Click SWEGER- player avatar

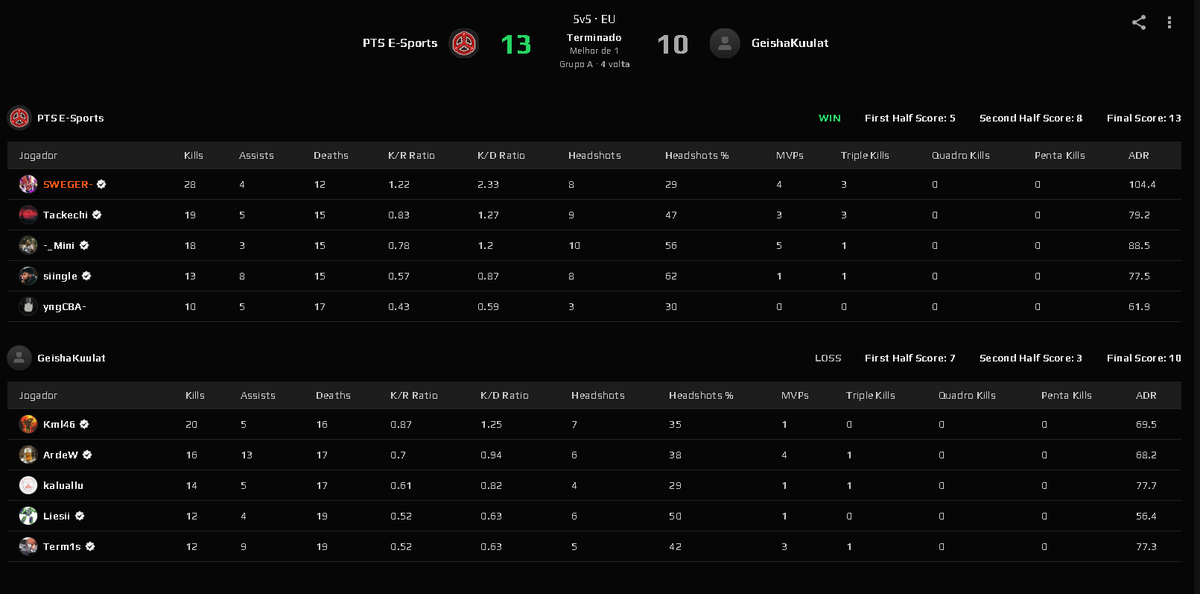pyautogui.click(x=28, y=184)
